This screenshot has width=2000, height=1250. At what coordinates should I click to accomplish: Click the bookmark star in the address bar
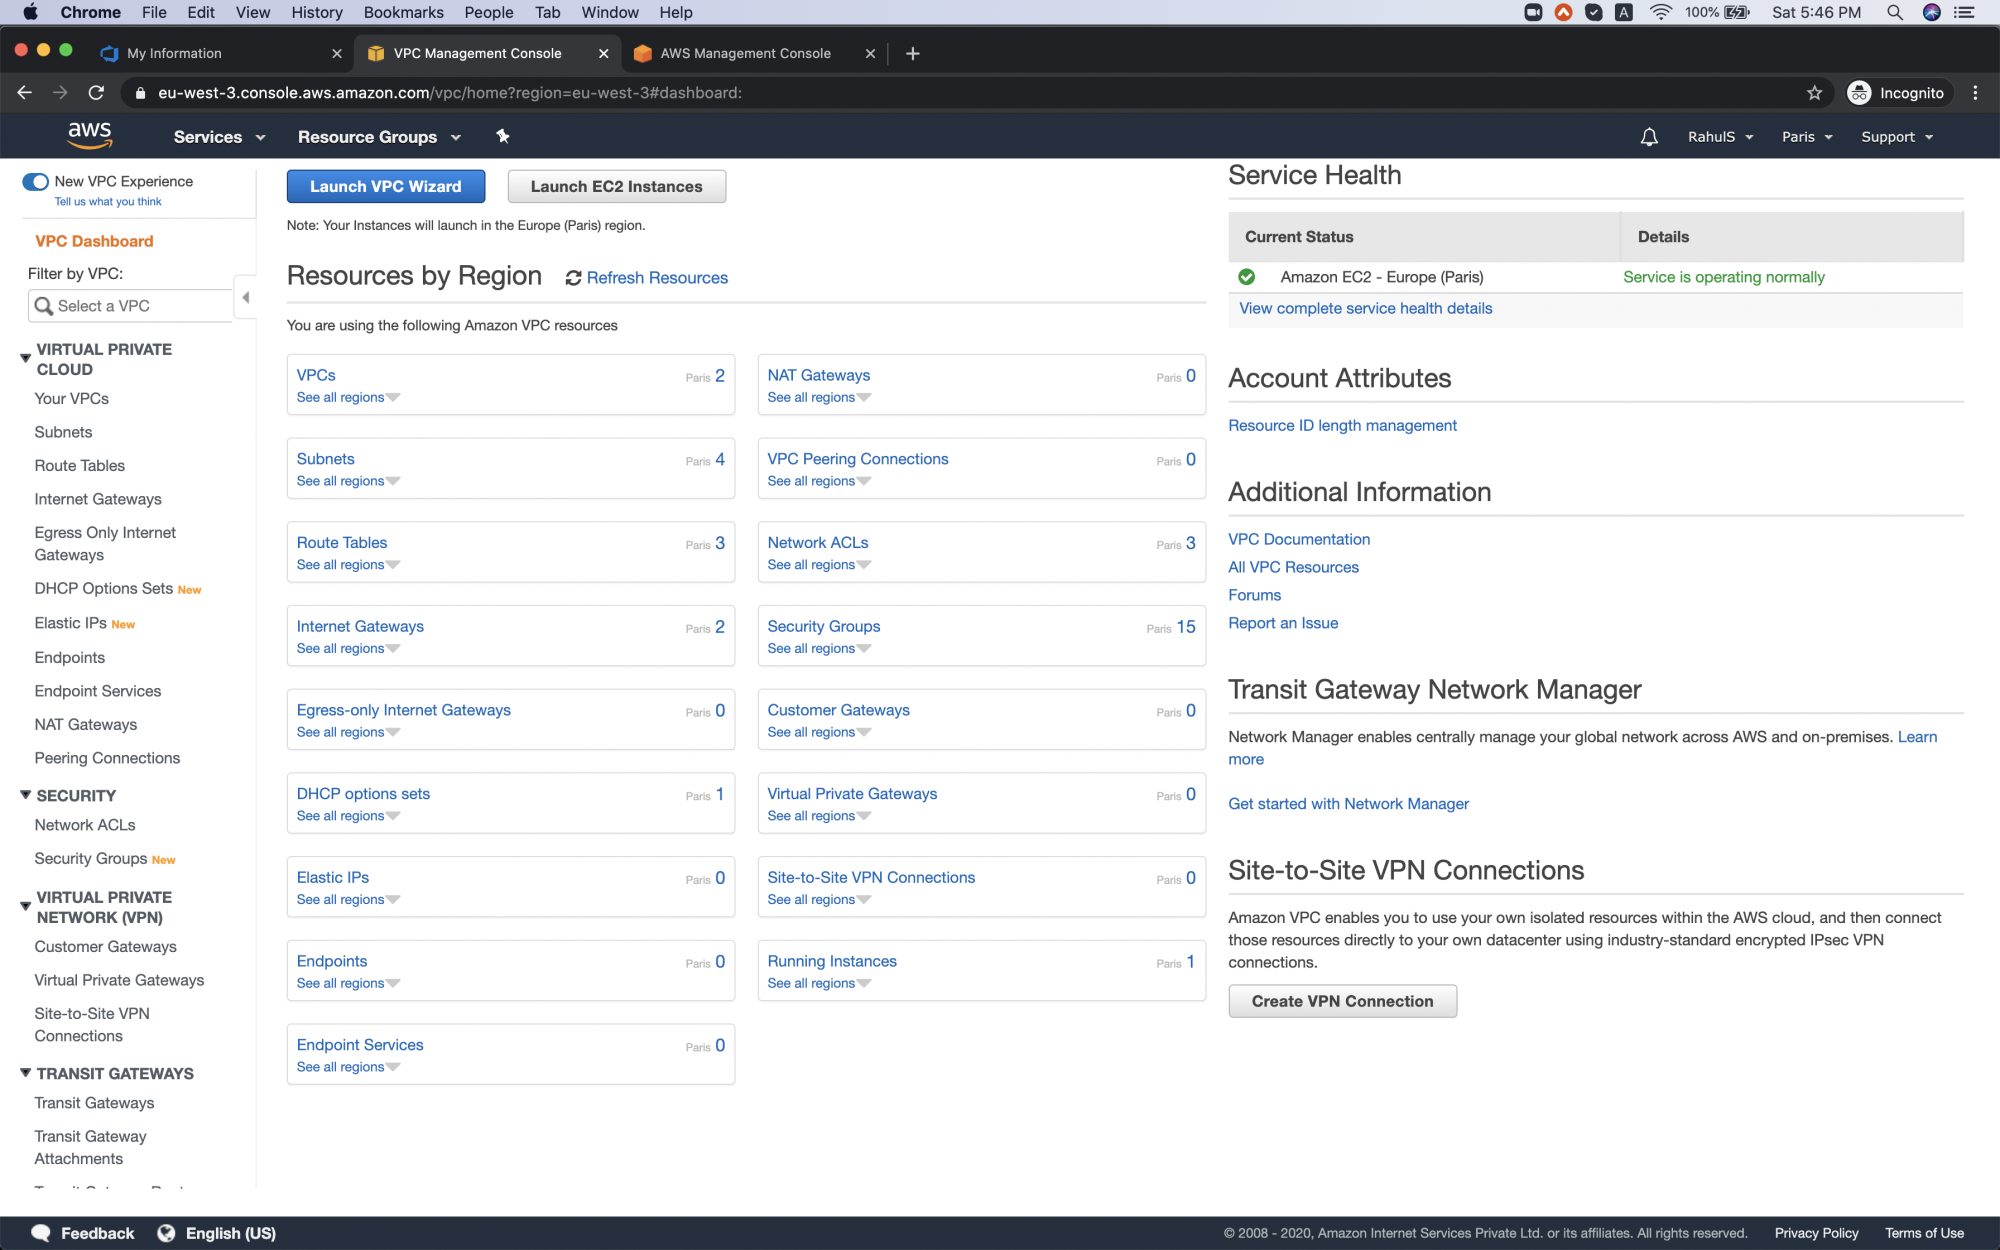(x=1813, y=92)
